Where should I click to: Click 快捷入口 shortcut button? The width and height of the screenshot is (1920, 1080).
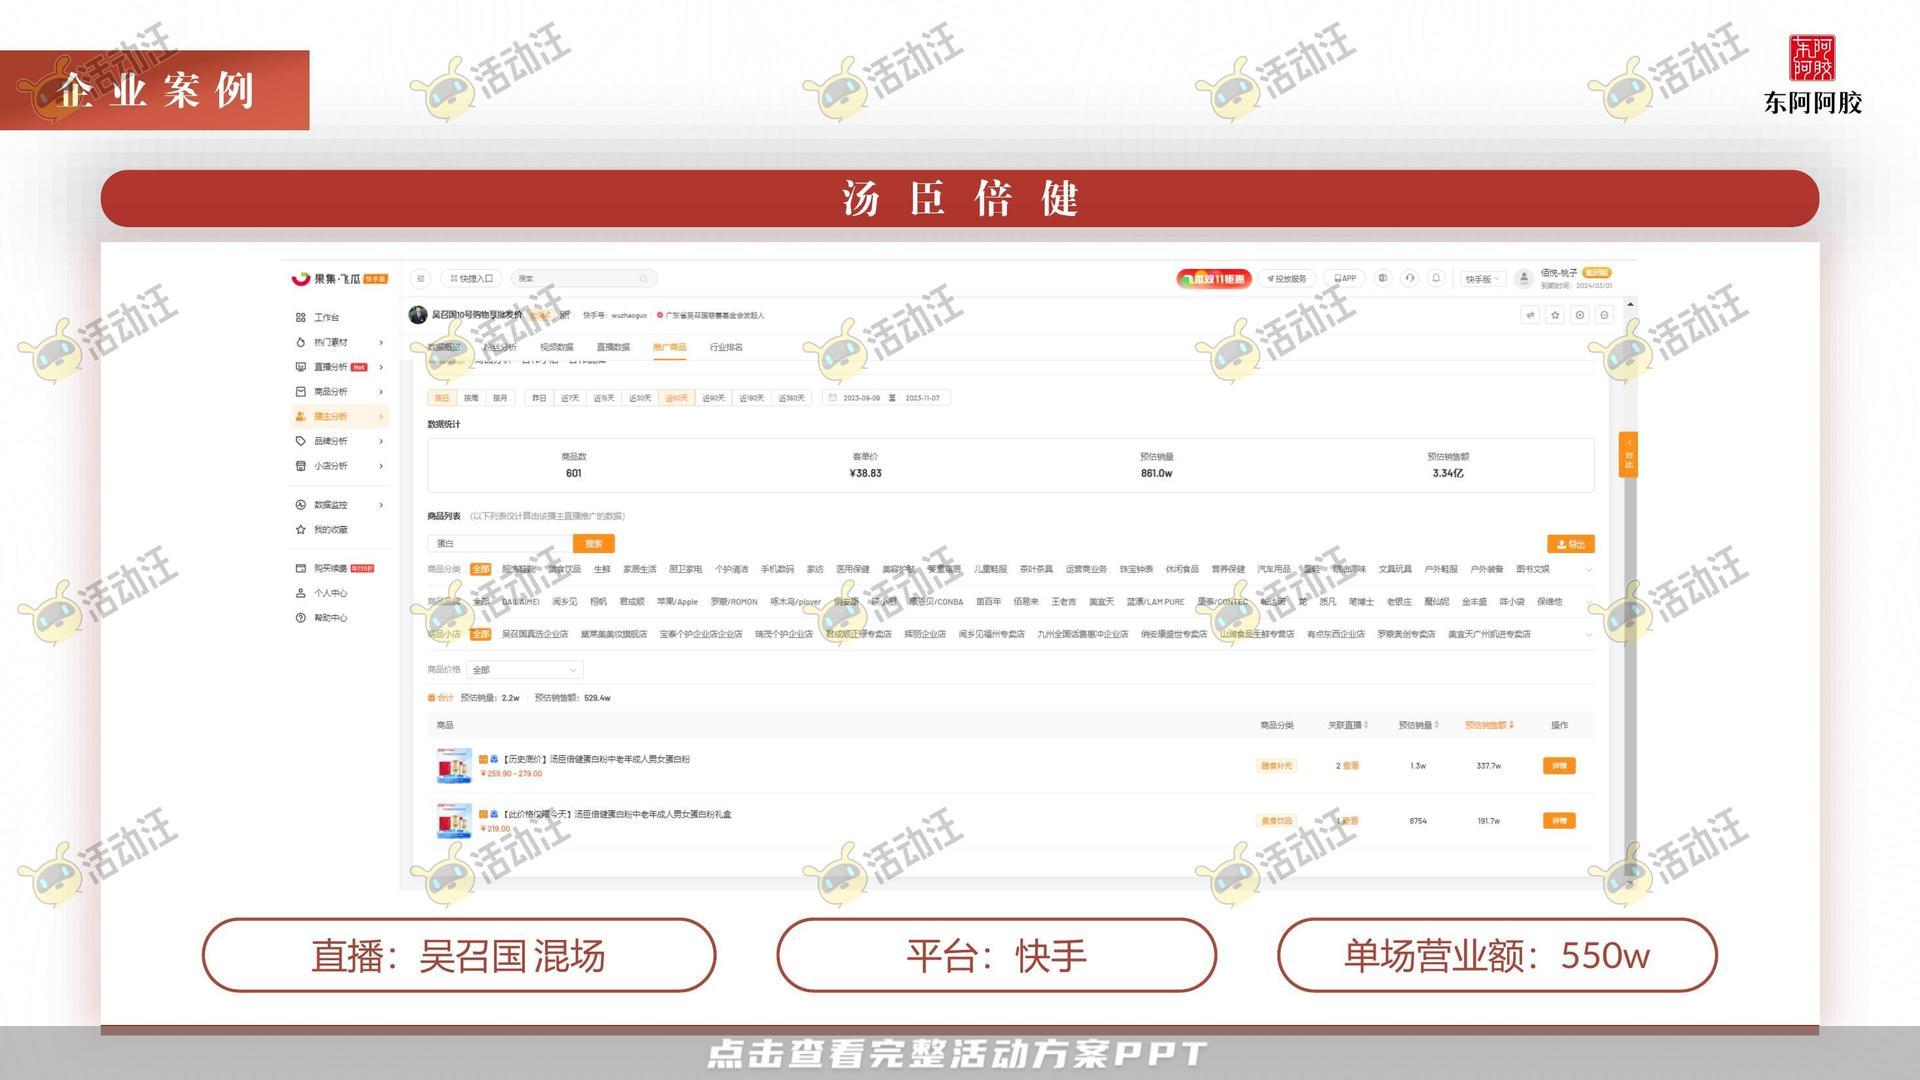point(471,279)
